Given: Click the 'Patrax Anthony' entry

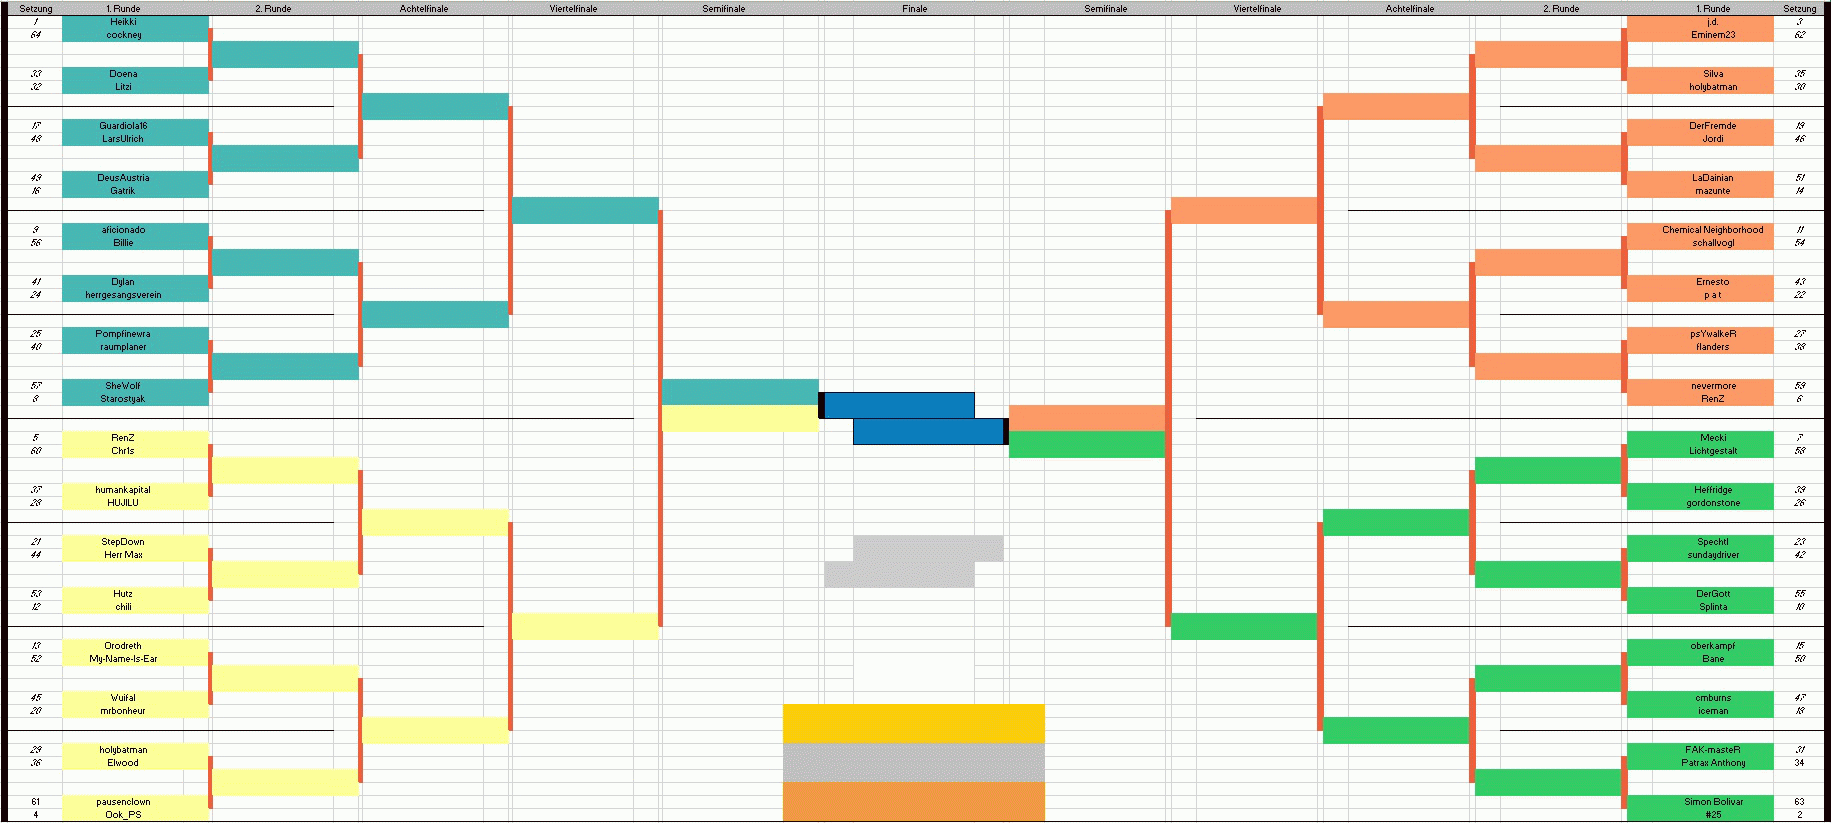Looking at the screenshot, I should 1700,763.
